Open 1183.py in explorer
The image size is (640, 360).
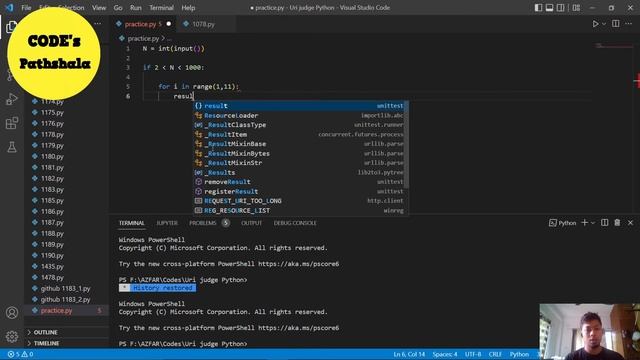(x=52, y=189)
